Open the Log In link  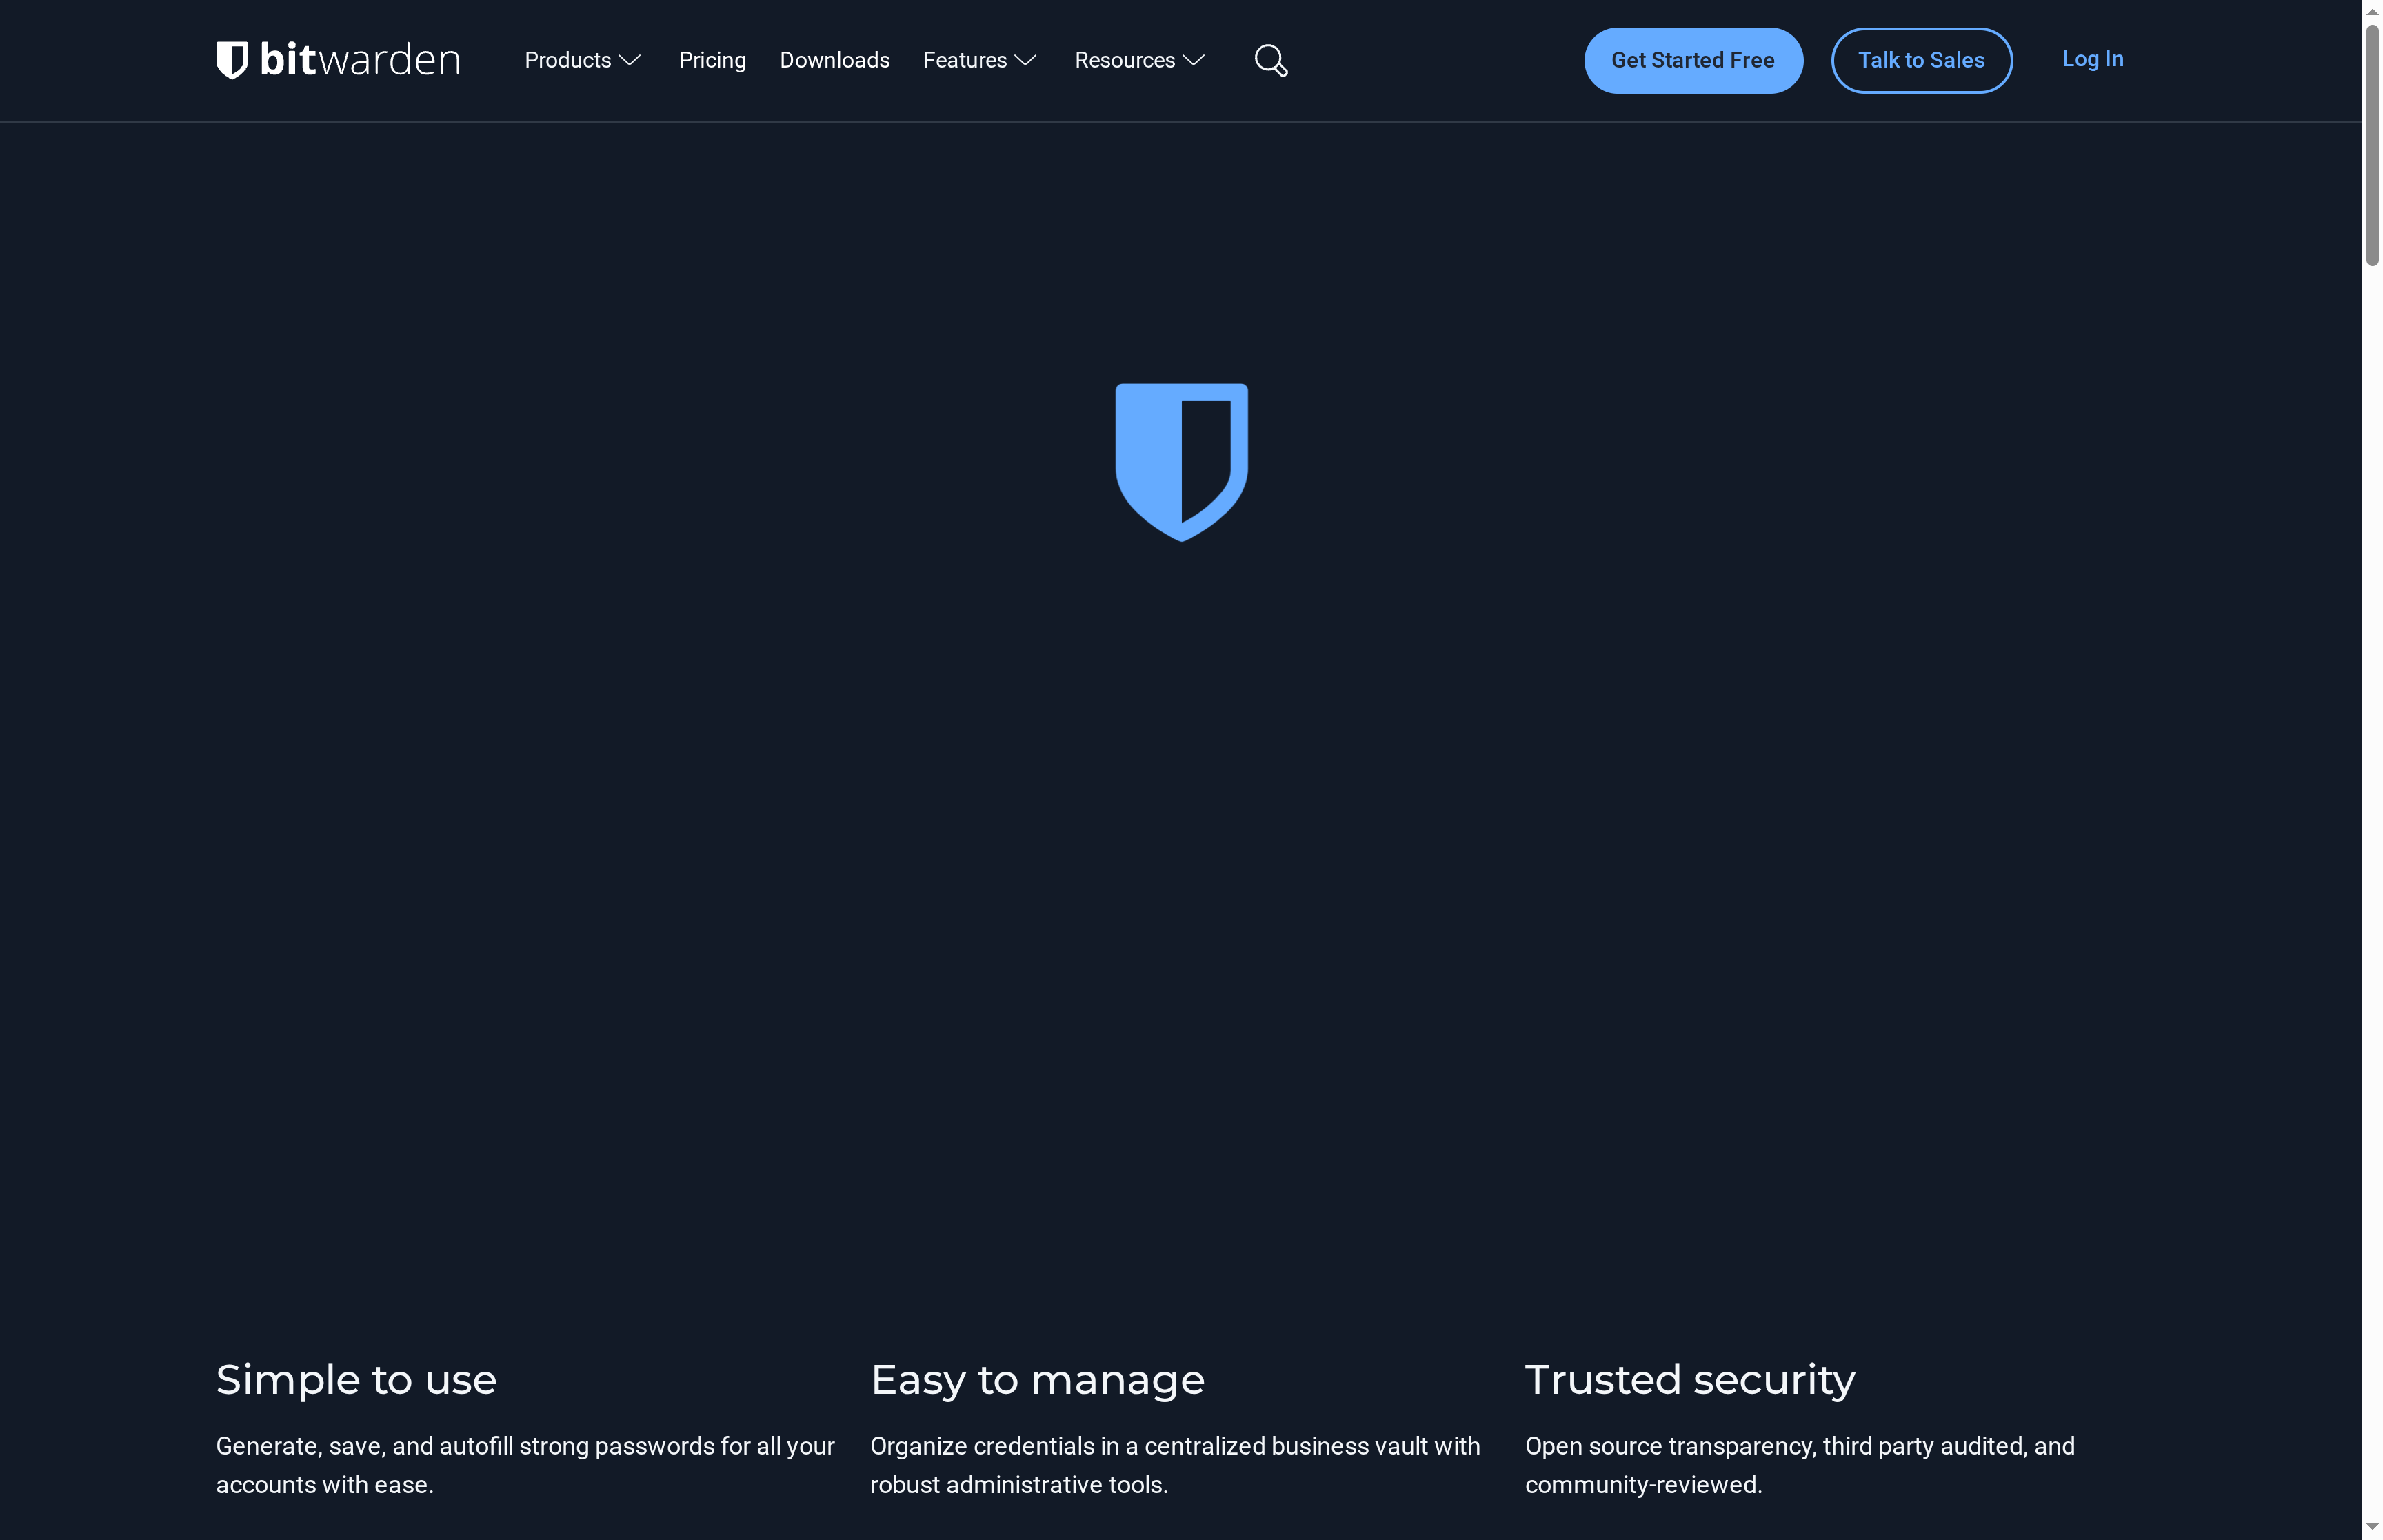tap(2092, 59)
